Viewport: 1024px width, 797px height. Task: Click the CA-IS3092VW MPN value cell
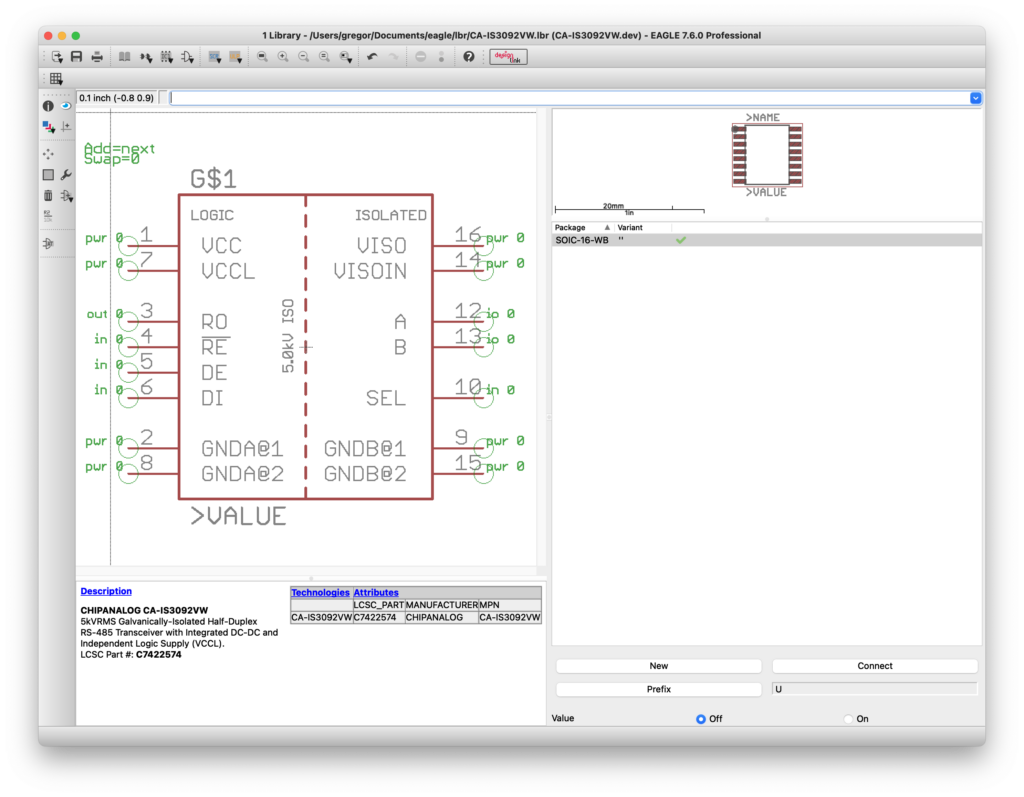[x=509, y=617]
